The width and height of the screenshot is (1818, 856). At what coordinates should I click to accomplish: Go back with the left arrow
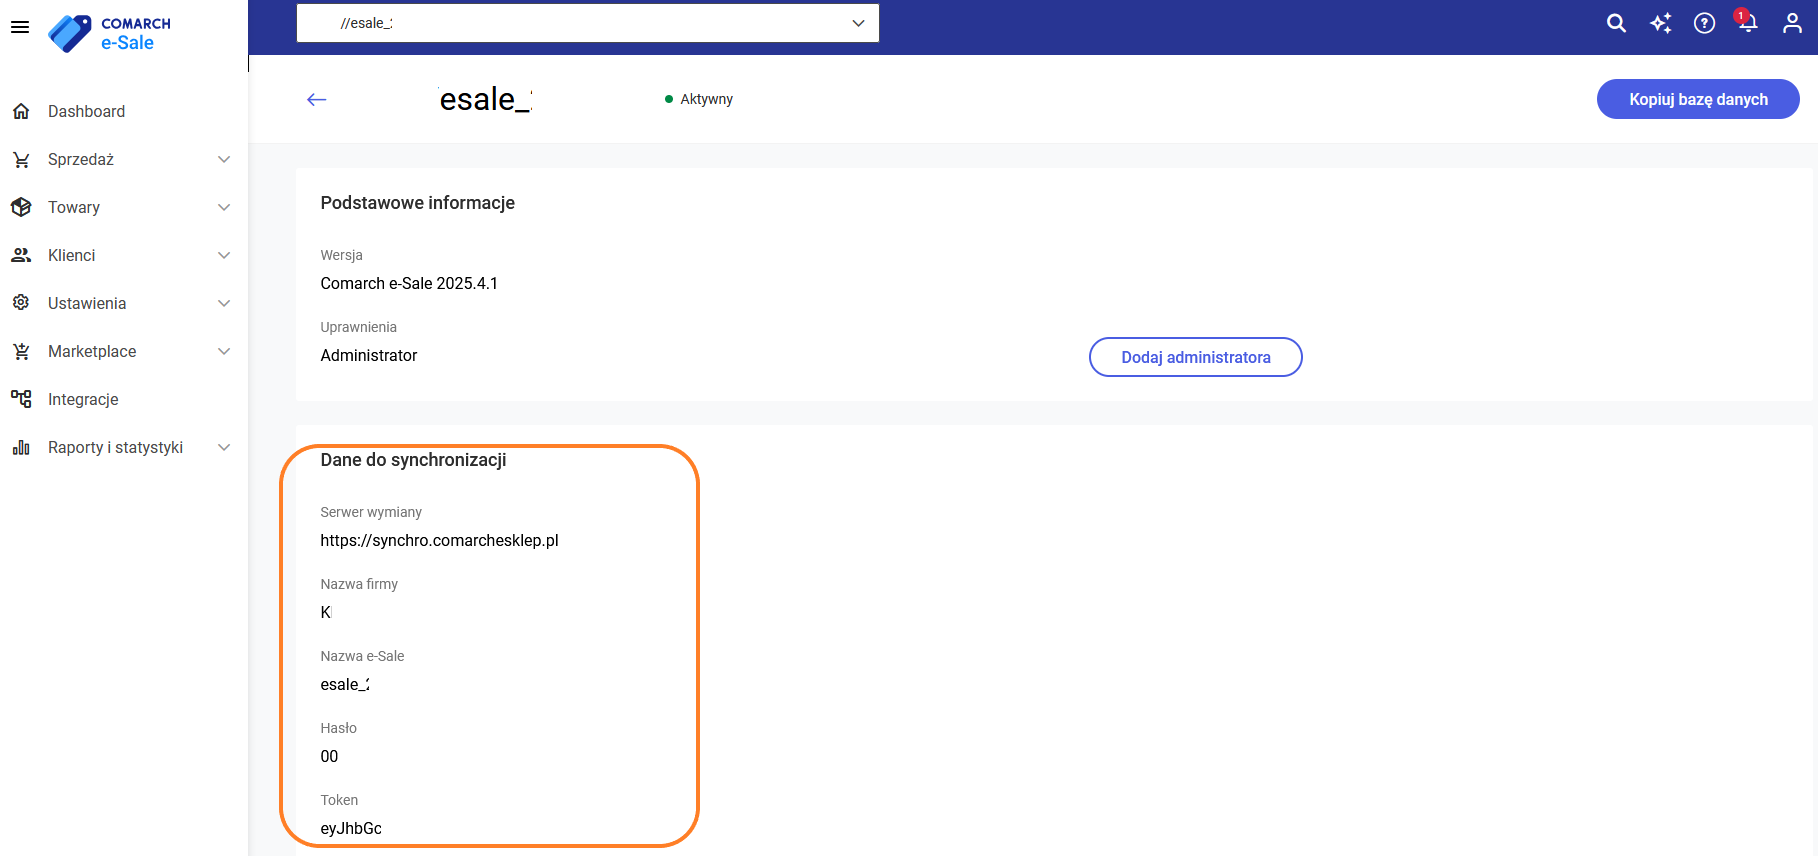tap(317, 99)
